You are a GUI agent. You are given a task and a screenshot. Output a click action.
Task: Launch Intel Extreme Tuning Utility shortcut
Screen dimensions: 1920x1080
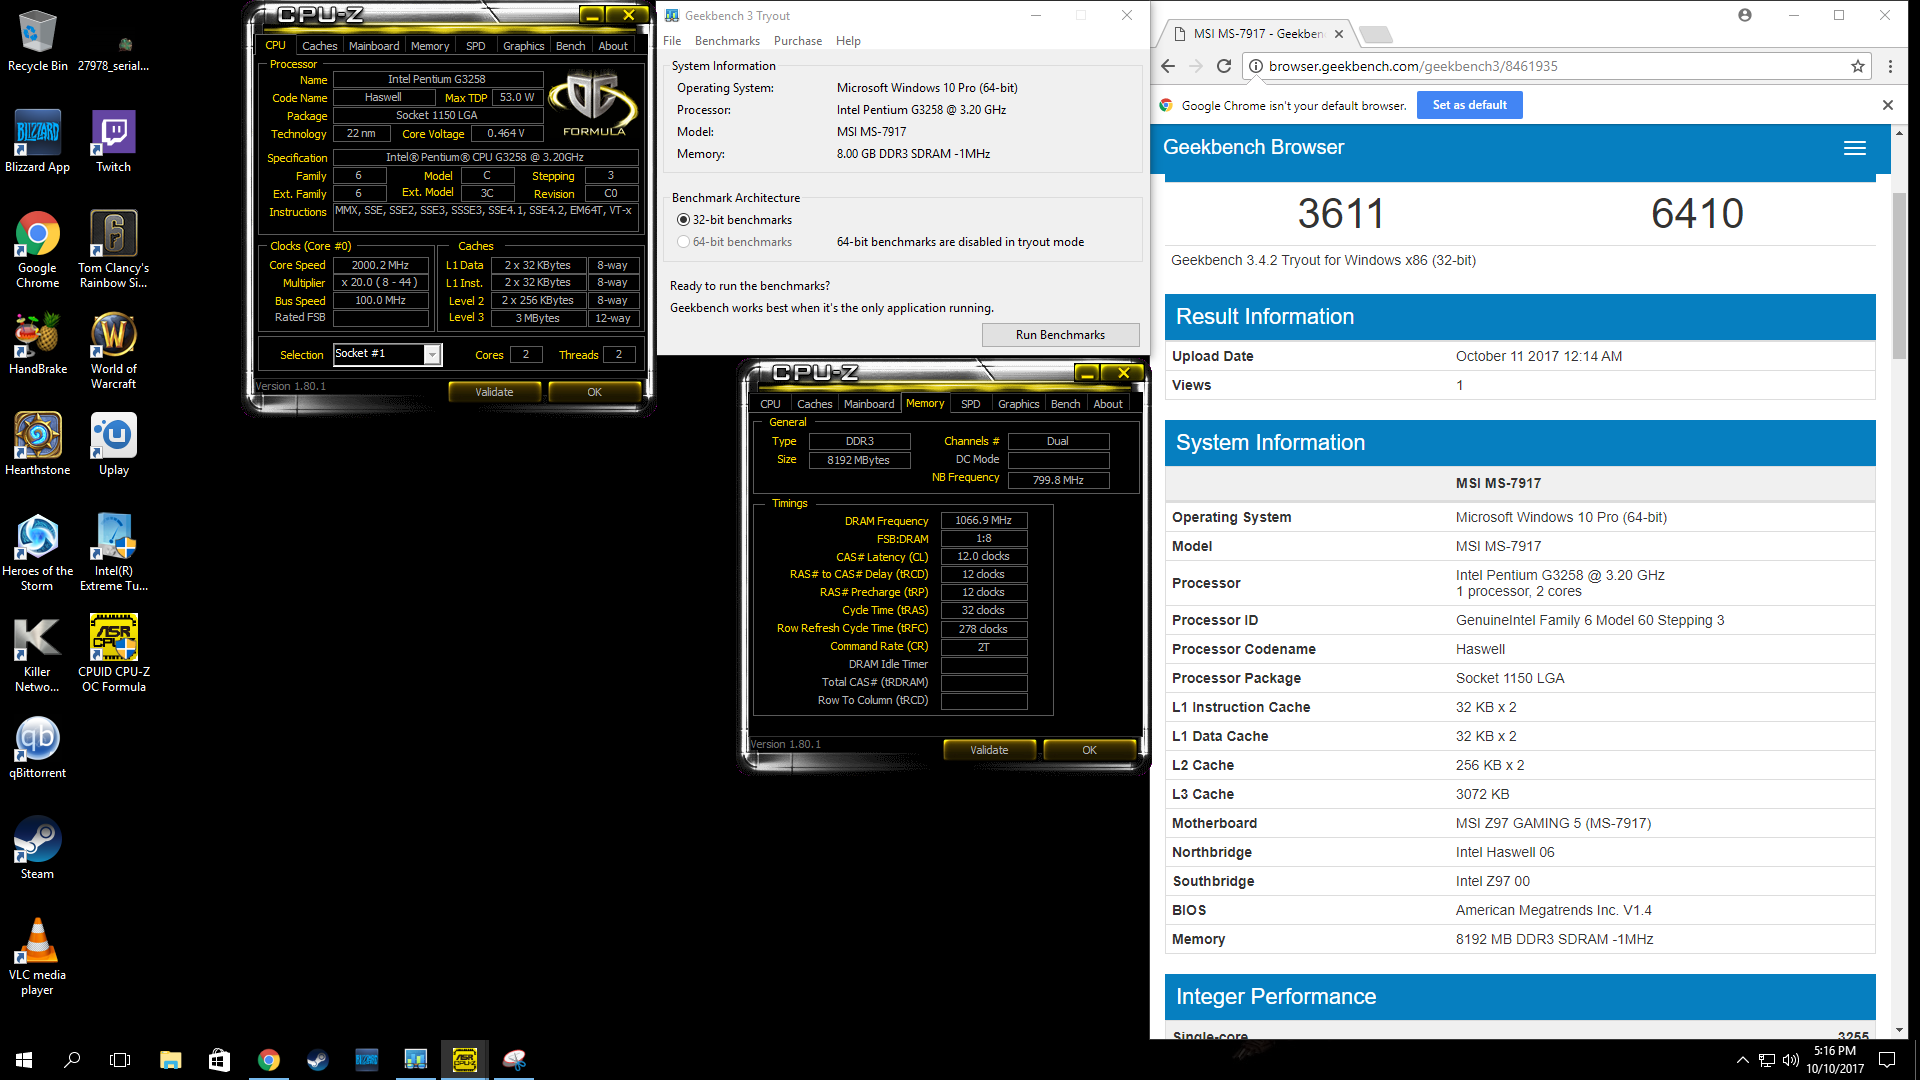(114, 552)
